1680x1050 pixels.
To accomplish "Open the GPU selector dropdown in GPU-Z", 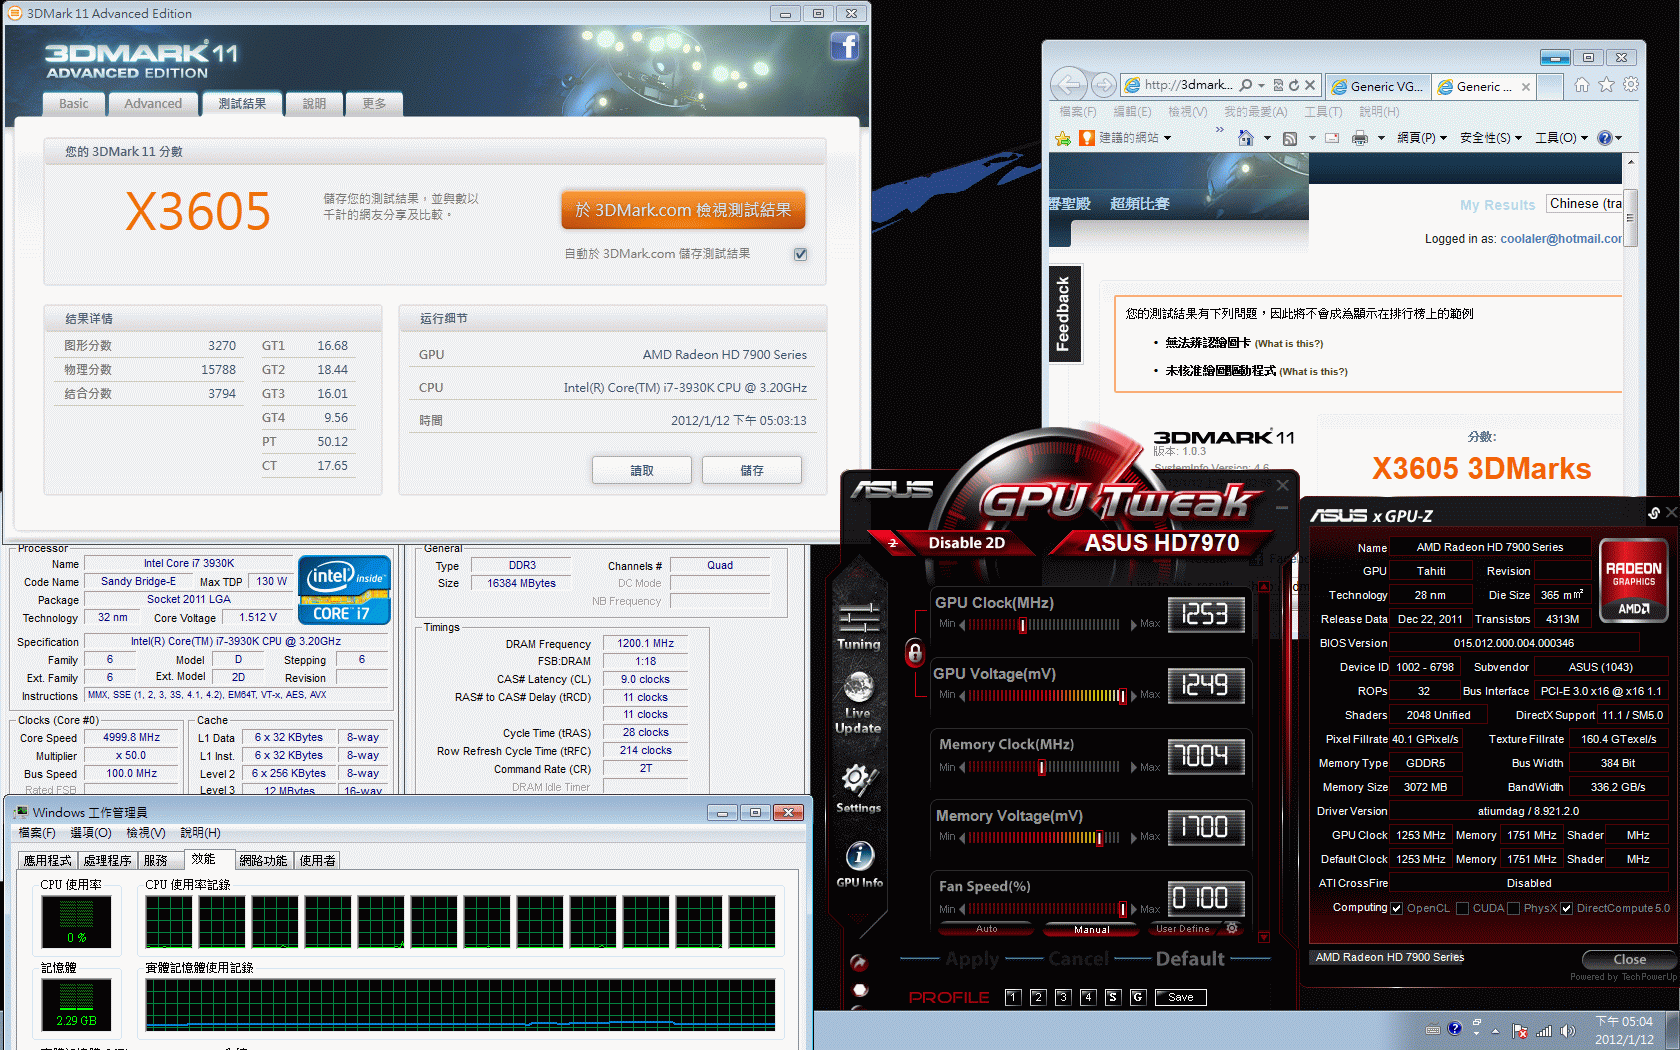I will coord(1388,957).
